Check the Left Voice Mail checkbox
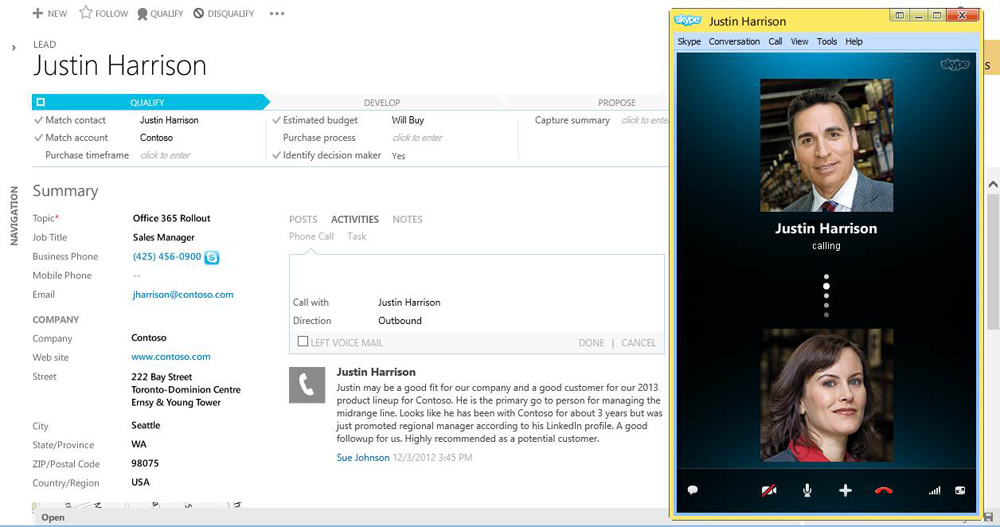 tap(303, 342)
